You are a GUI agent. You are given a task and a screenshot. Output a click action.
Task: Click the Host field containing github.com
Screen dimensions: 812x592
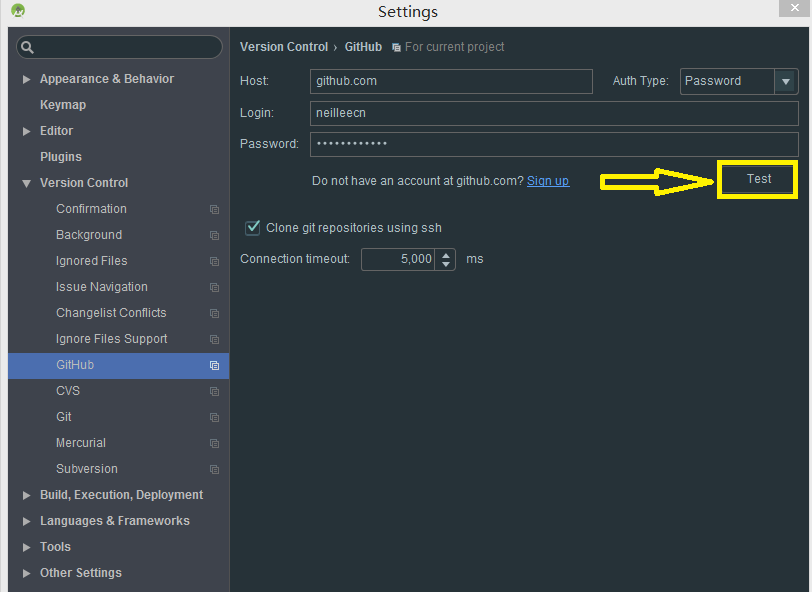point(451,81)
